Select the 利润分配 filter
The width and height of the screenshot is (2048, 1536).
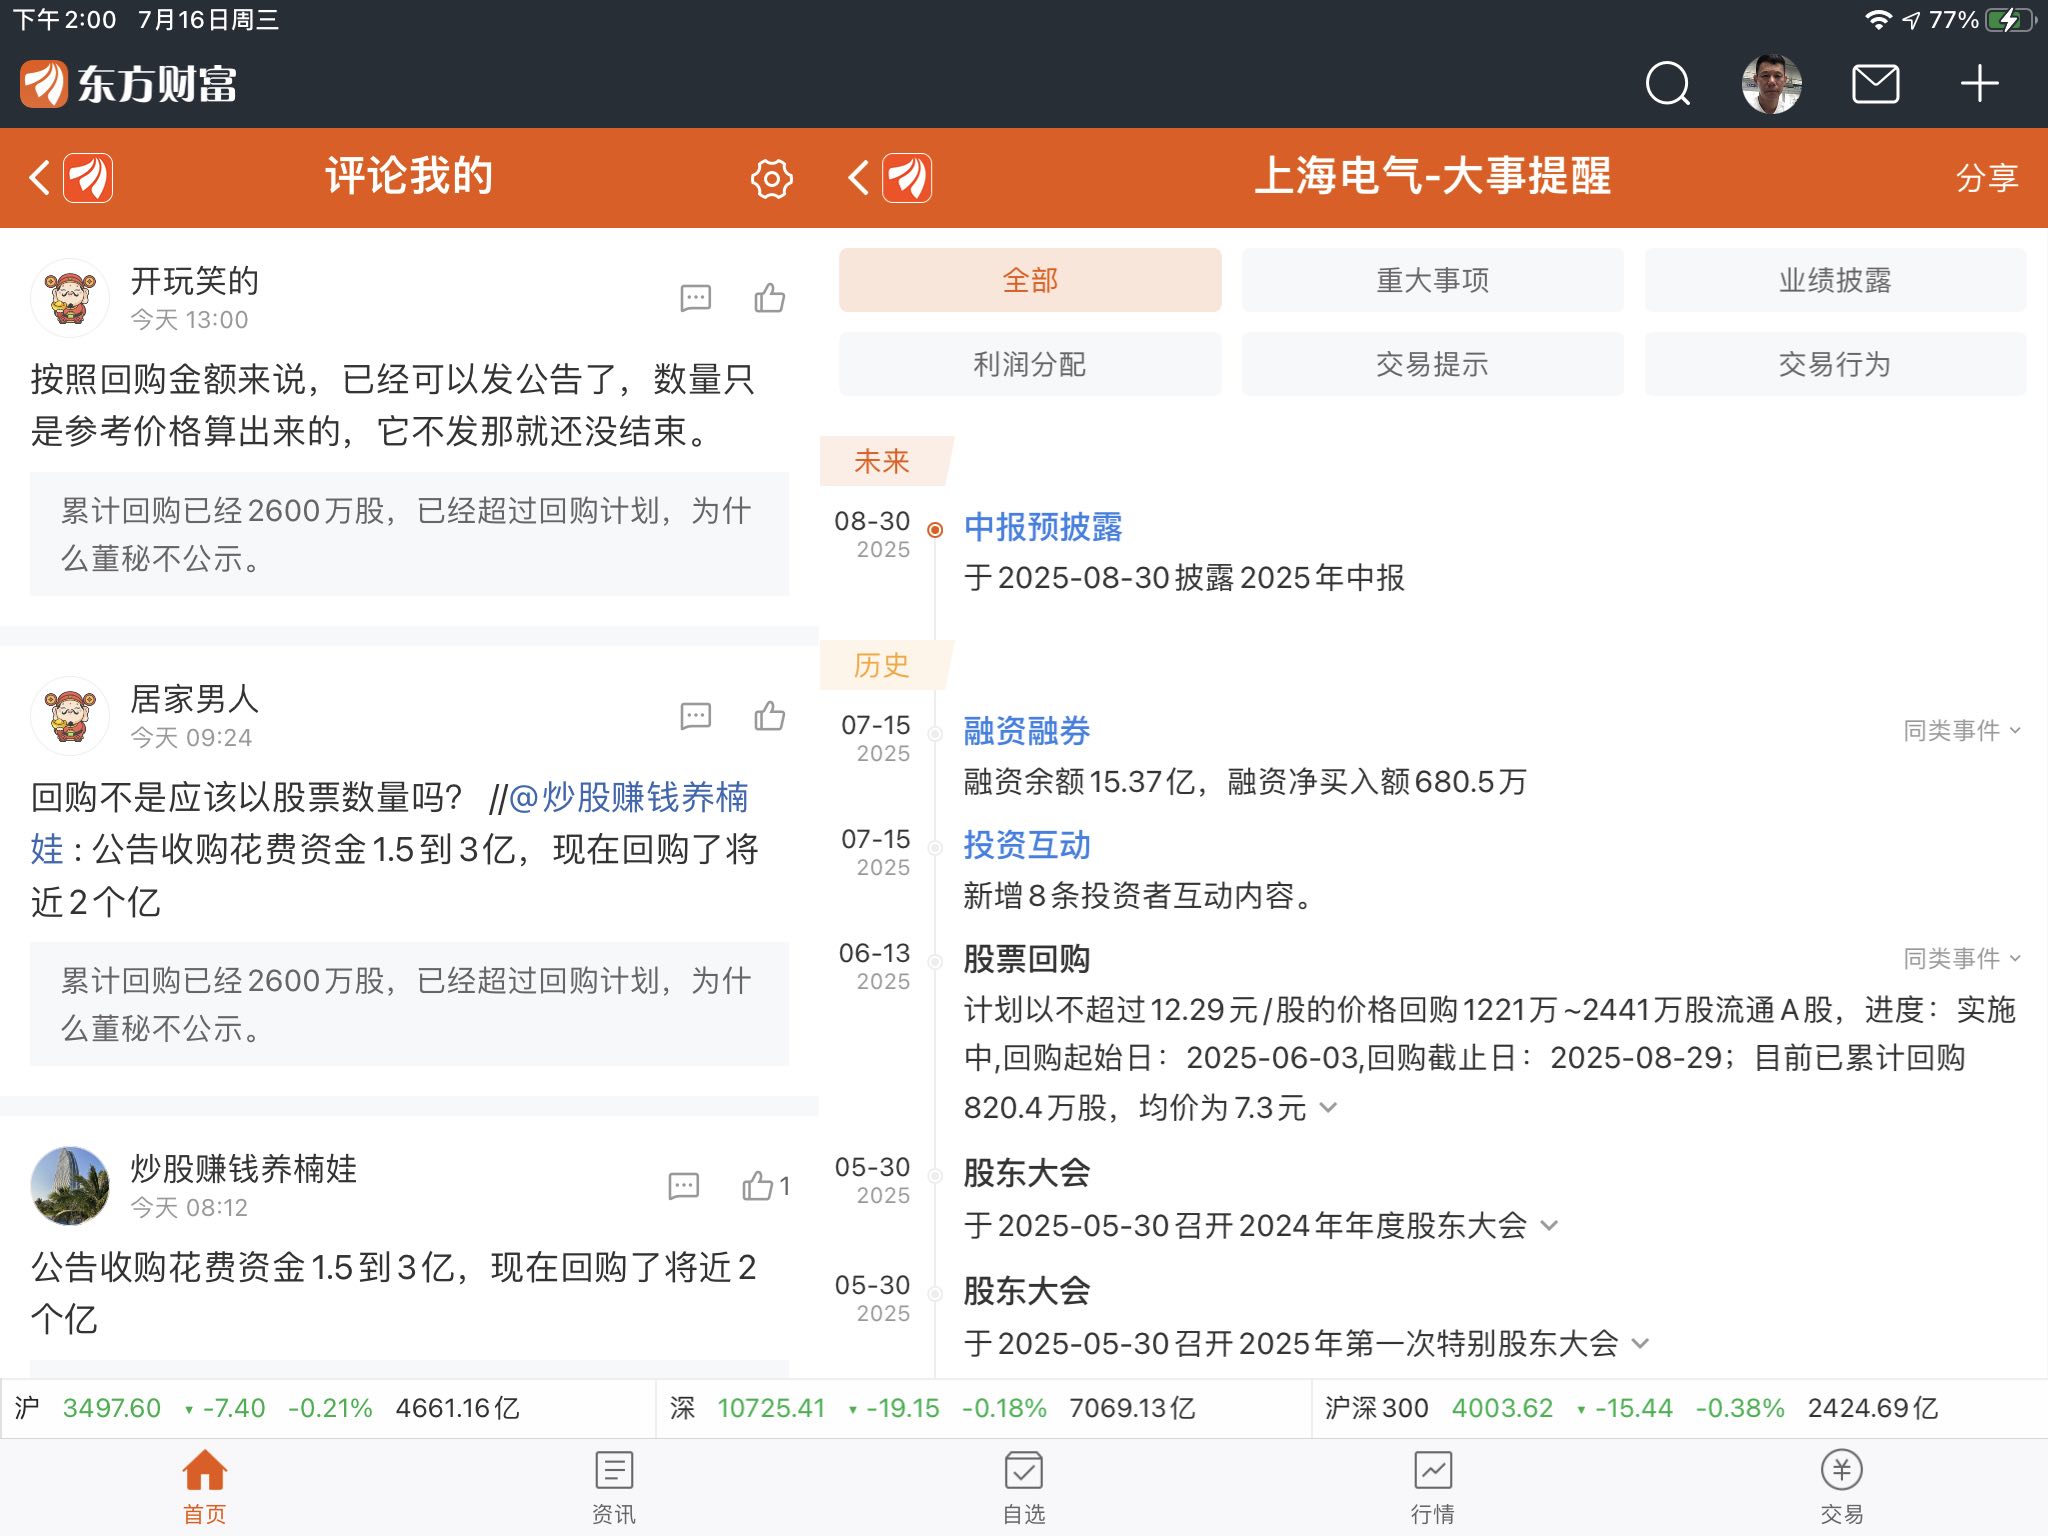click(x=1030, y=364)
